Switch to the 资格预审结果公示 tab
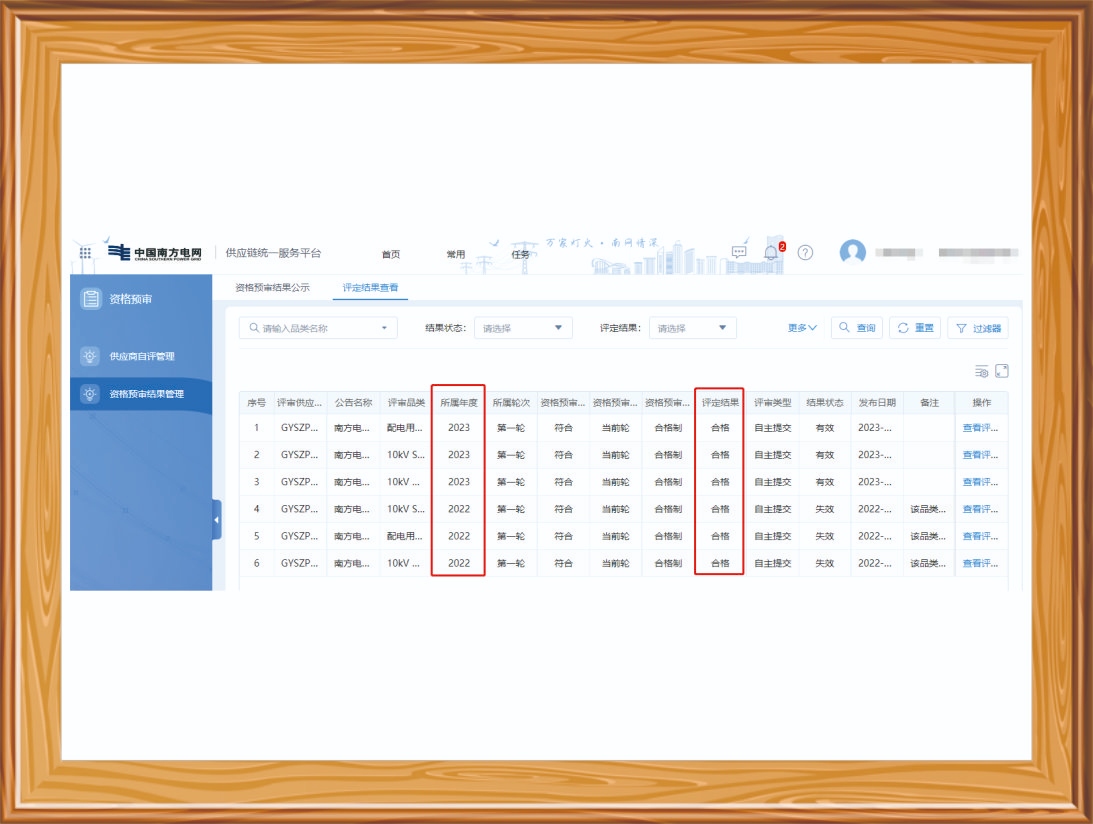 (x=272, y=288)
